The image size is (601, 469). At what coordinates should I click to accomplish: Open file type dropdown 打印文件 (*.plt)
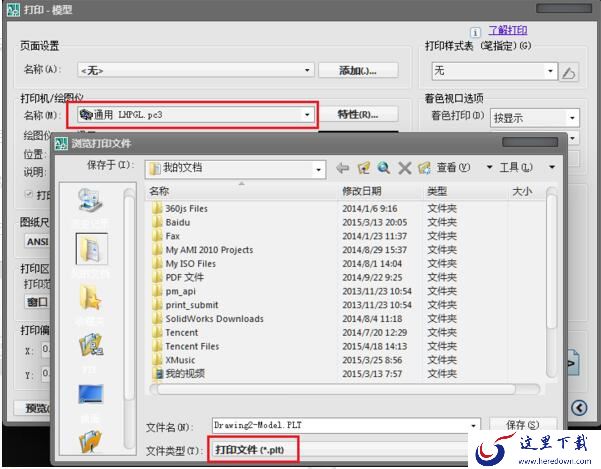point(337,450)
